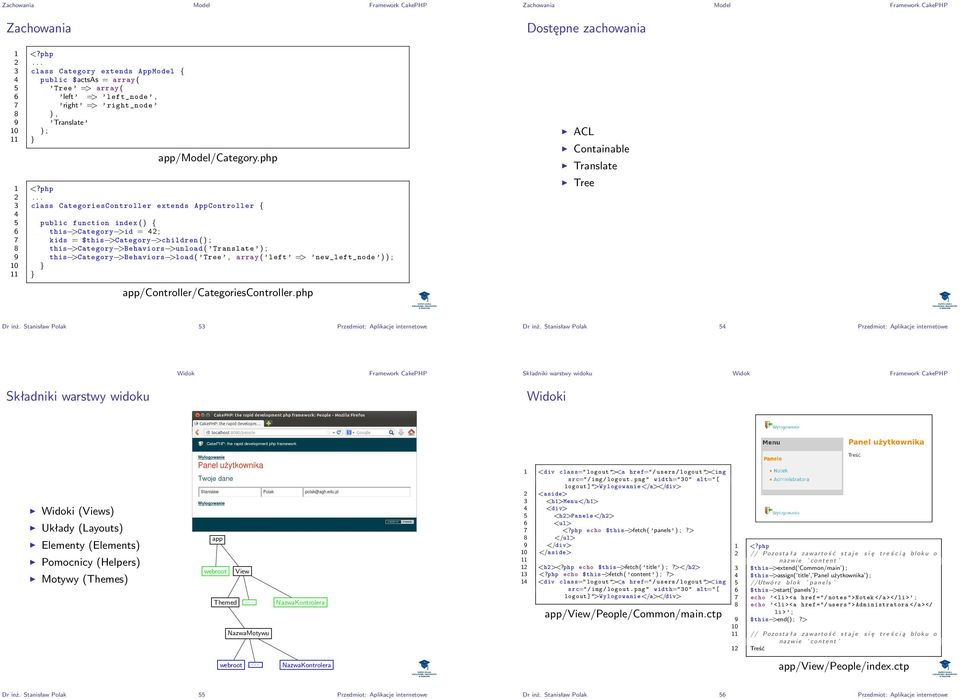Click the Translate bullet on slide 54

coord(595,166)
